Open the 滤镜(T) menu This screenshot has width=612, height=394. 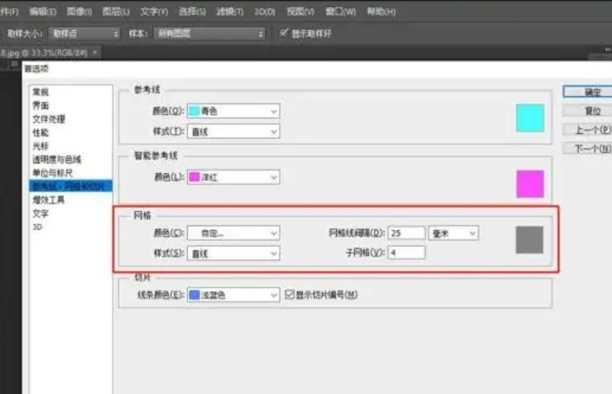coord(230,12)
